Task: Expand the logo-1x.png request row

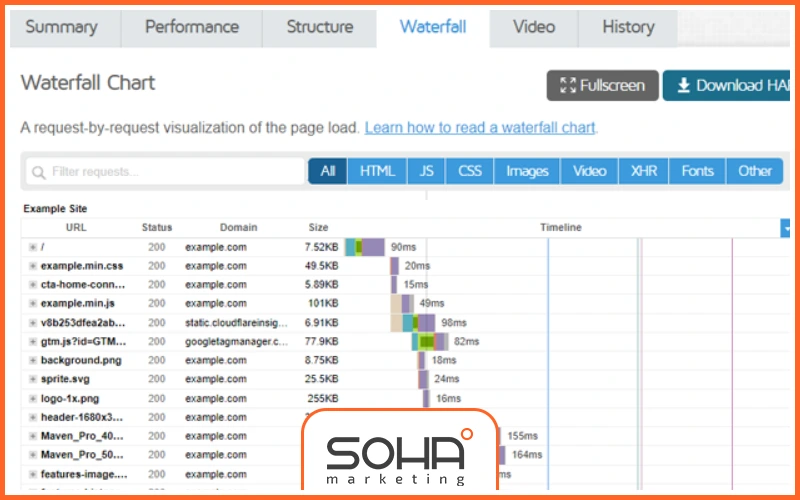Action: [33, 399]
